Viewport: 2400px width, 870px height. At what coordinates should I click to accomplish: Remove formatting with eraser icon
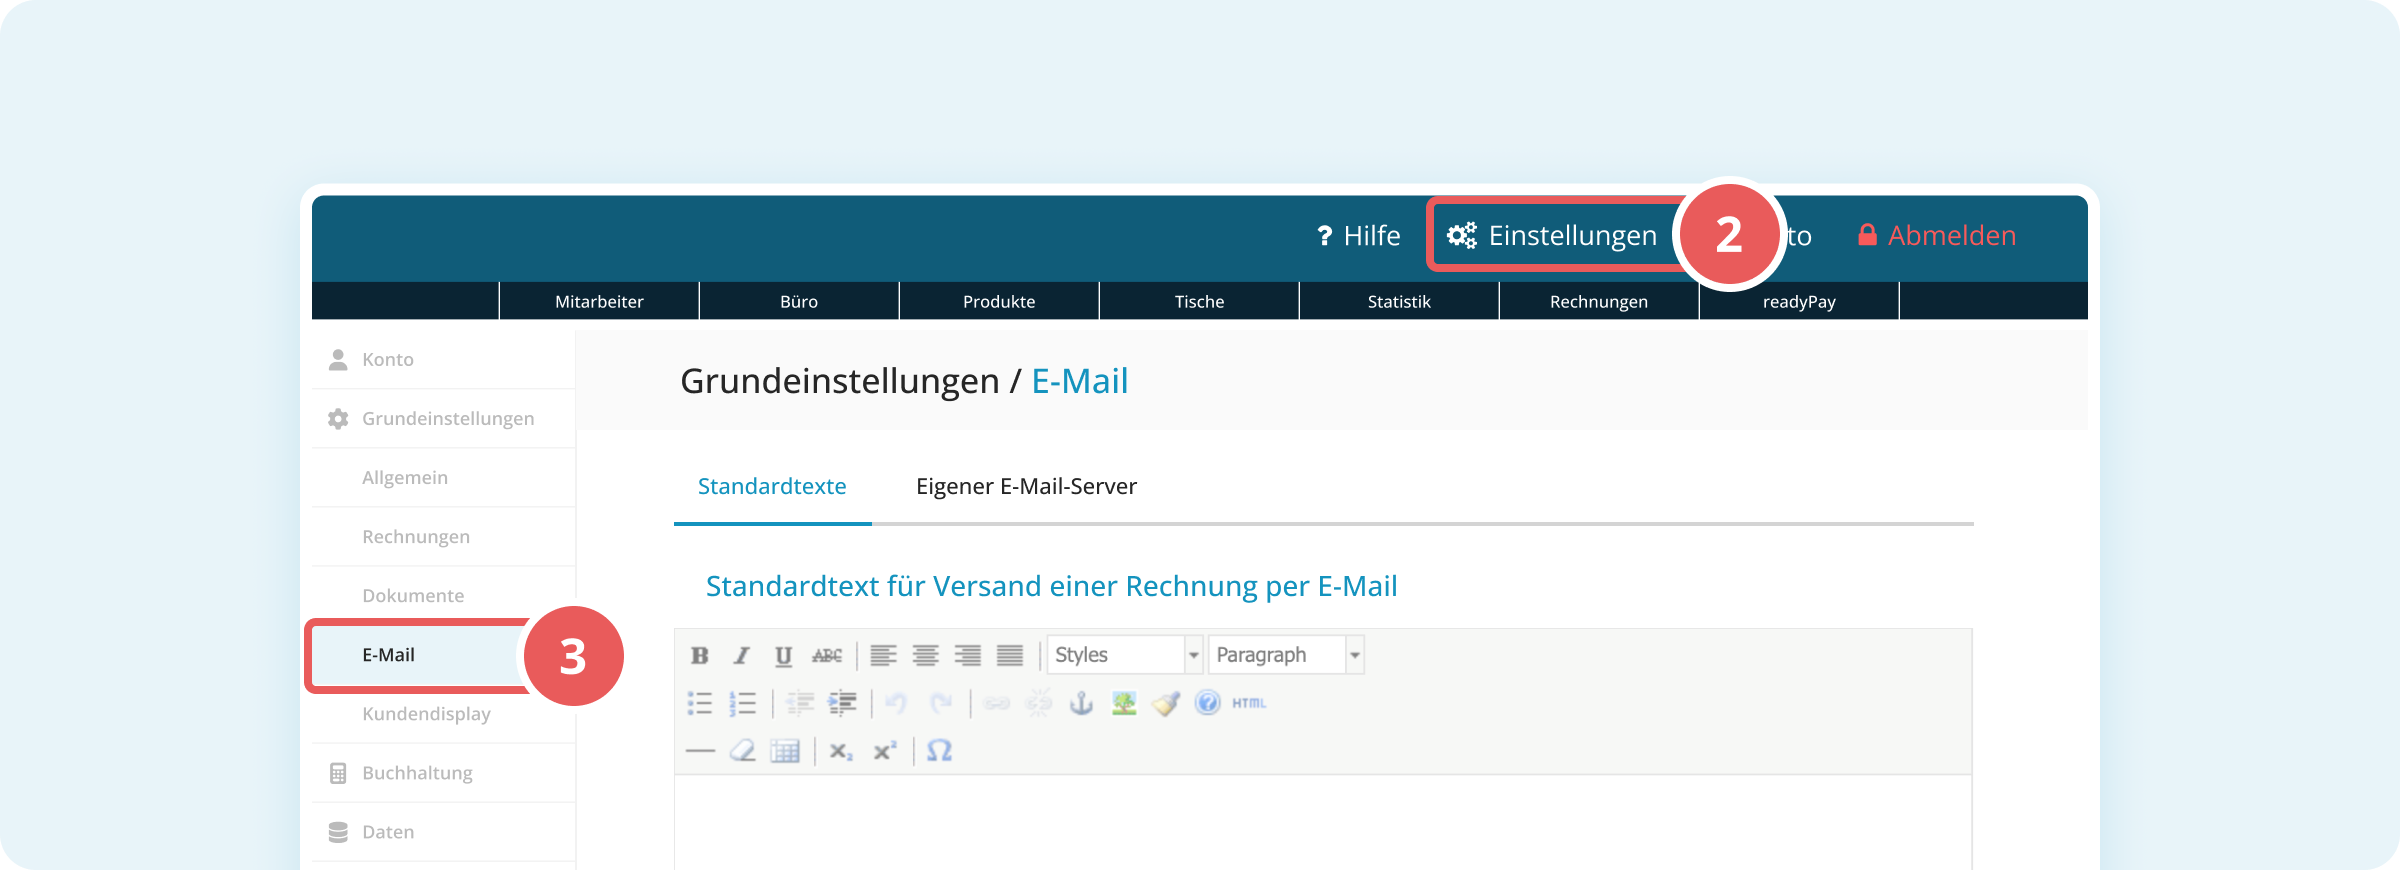click(742, 751)
